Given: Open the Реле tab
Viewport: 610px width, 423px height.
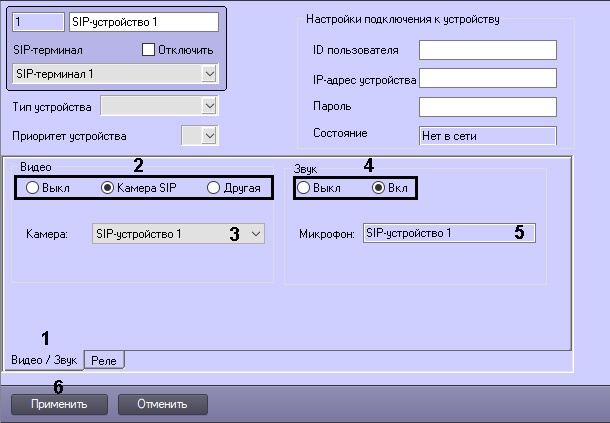Looking at the screenshot, I should [104, 360].
